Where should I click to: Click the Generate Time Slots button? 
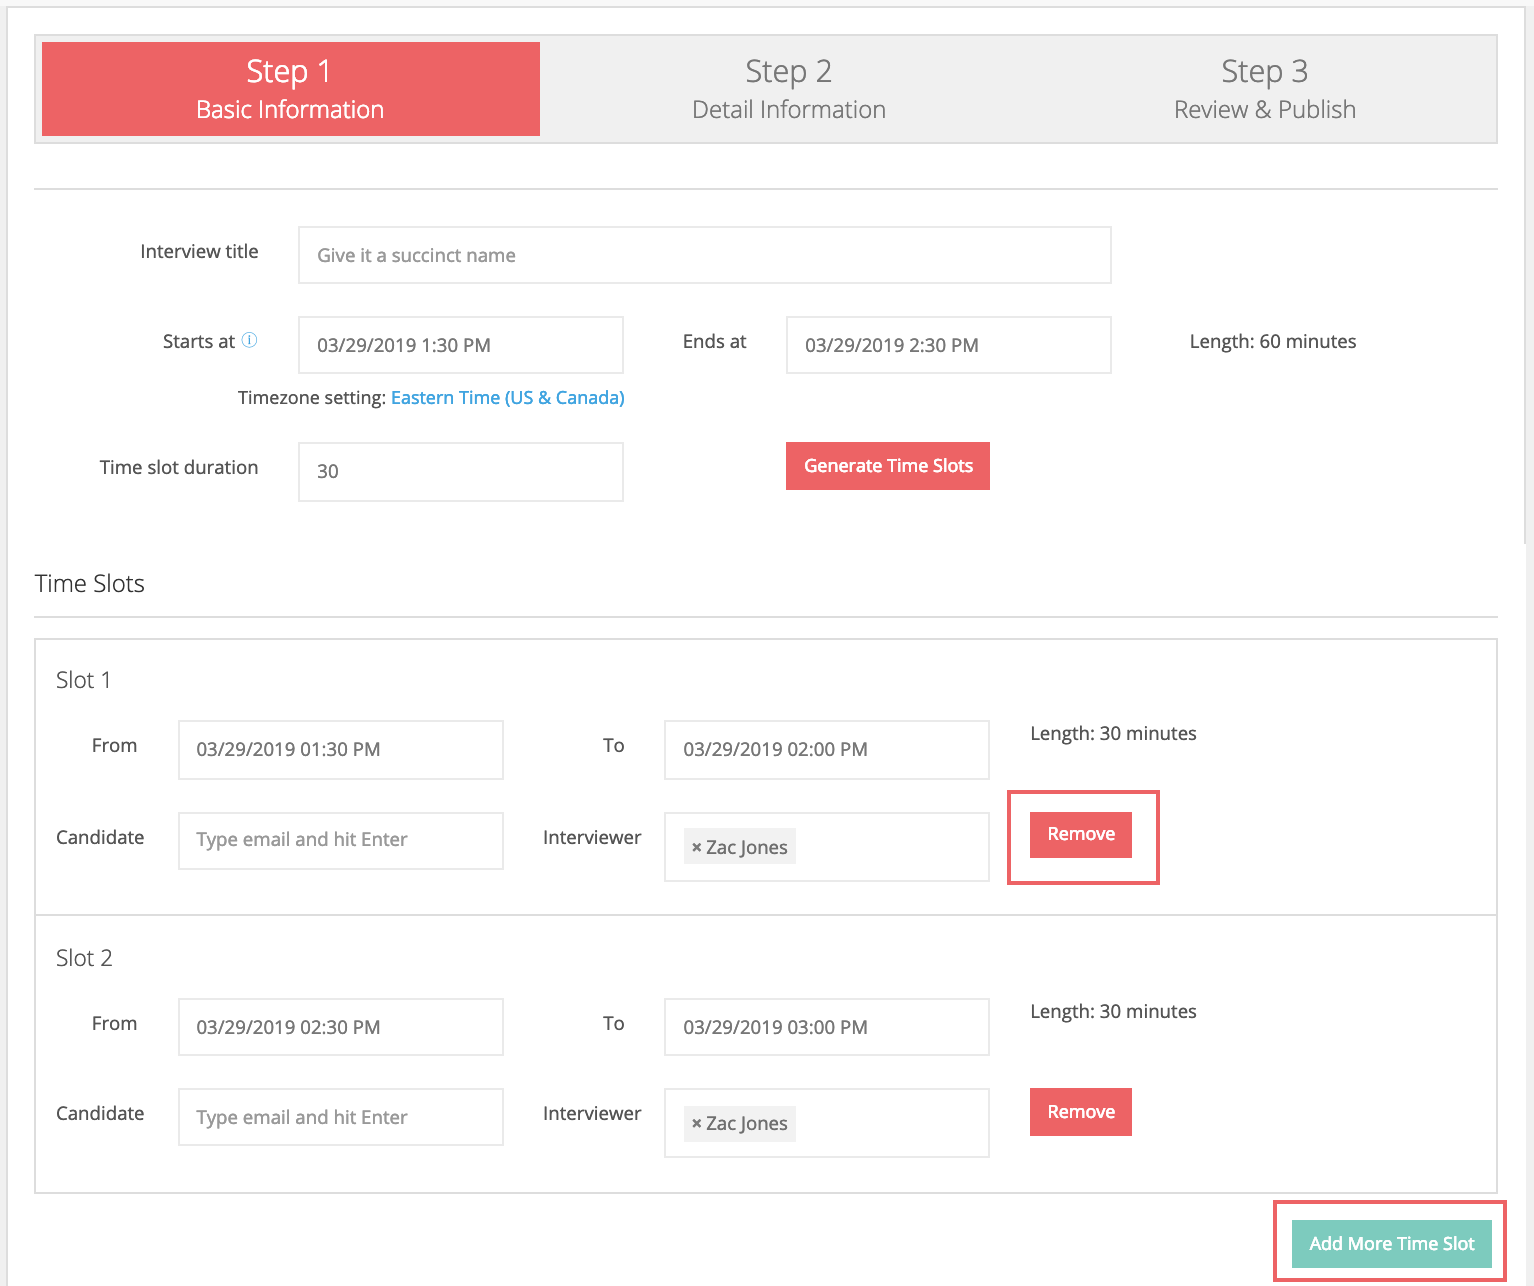[887, 466]
